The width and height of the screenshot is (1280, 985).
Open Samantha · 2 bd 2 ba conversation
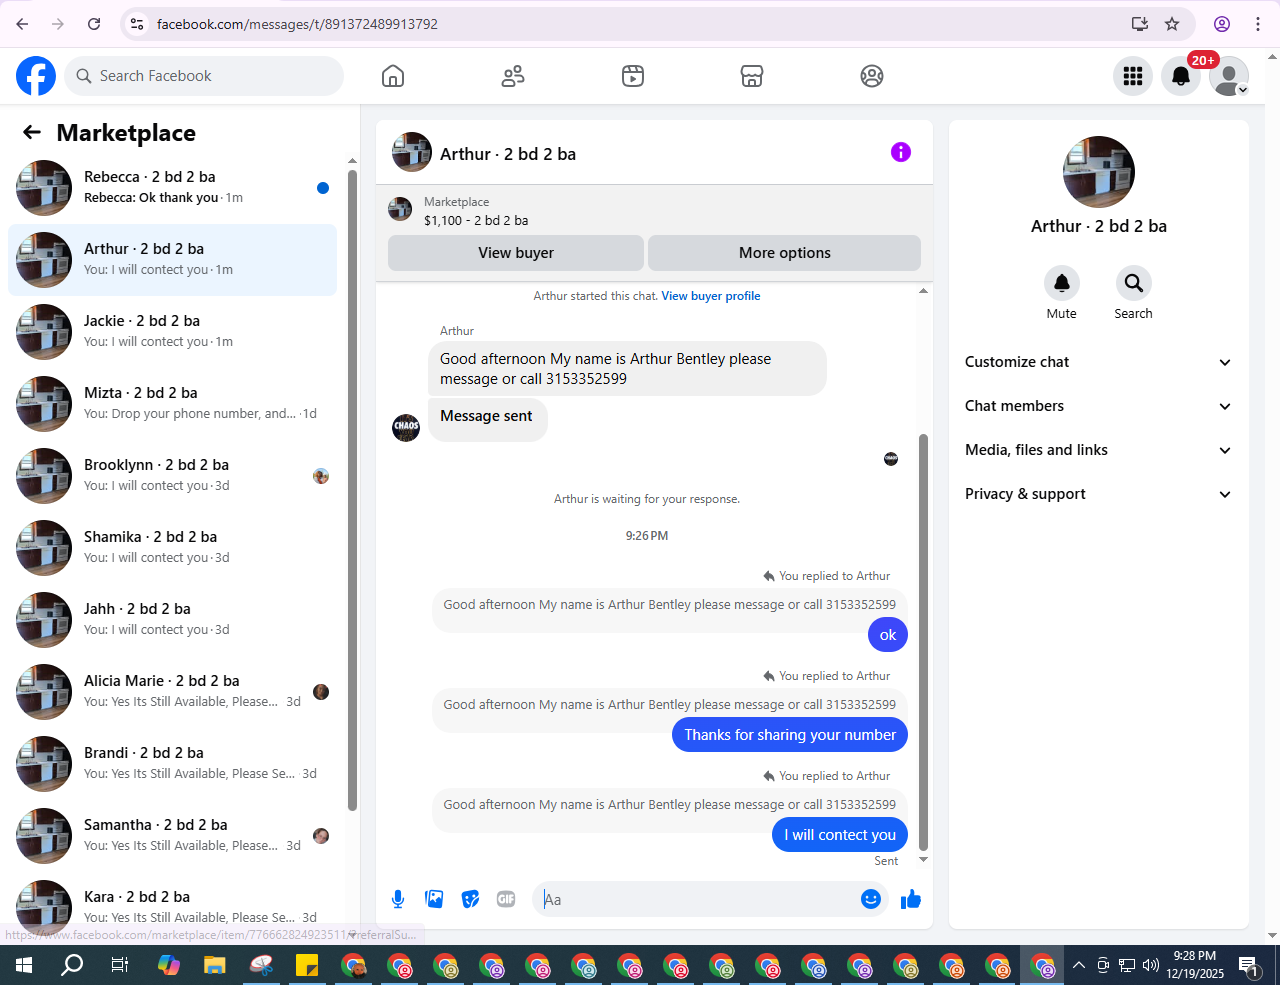point(172,836)
